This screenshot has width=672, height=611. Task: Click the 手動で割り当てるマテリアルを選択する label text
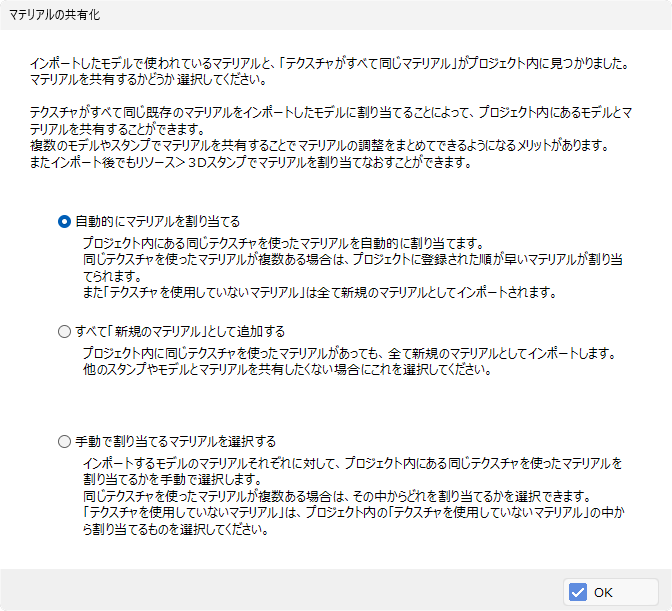[175, 442]
